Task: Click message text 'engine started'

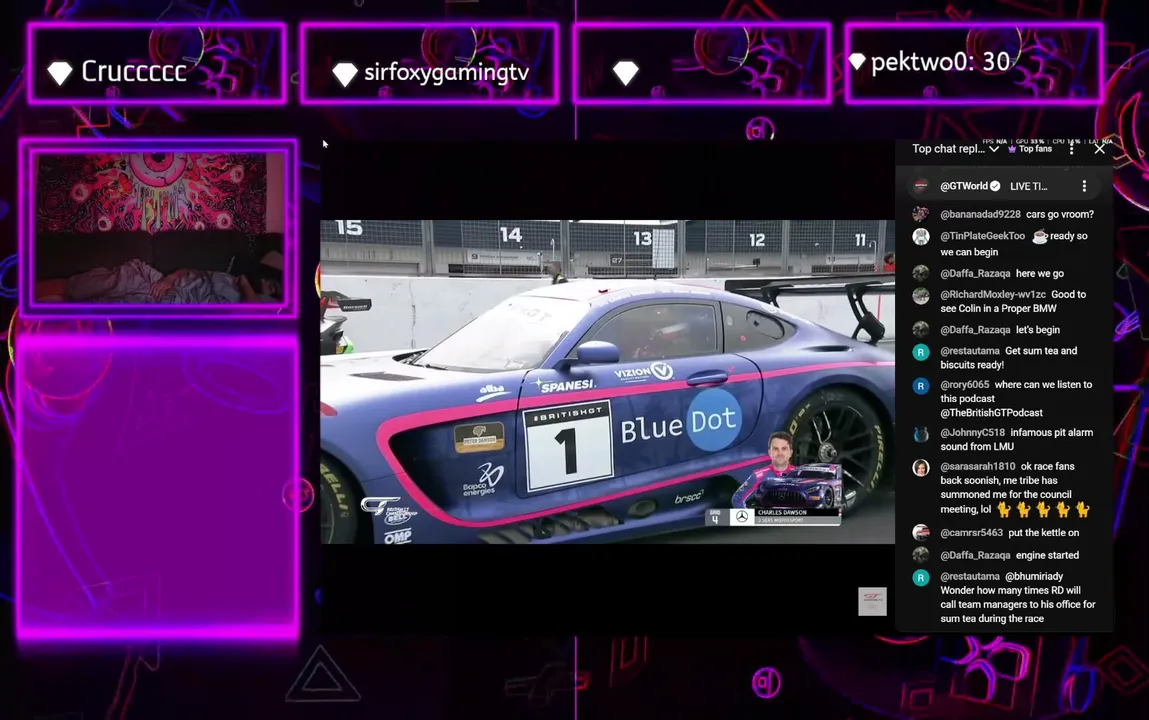Action: coord(1047,555)
